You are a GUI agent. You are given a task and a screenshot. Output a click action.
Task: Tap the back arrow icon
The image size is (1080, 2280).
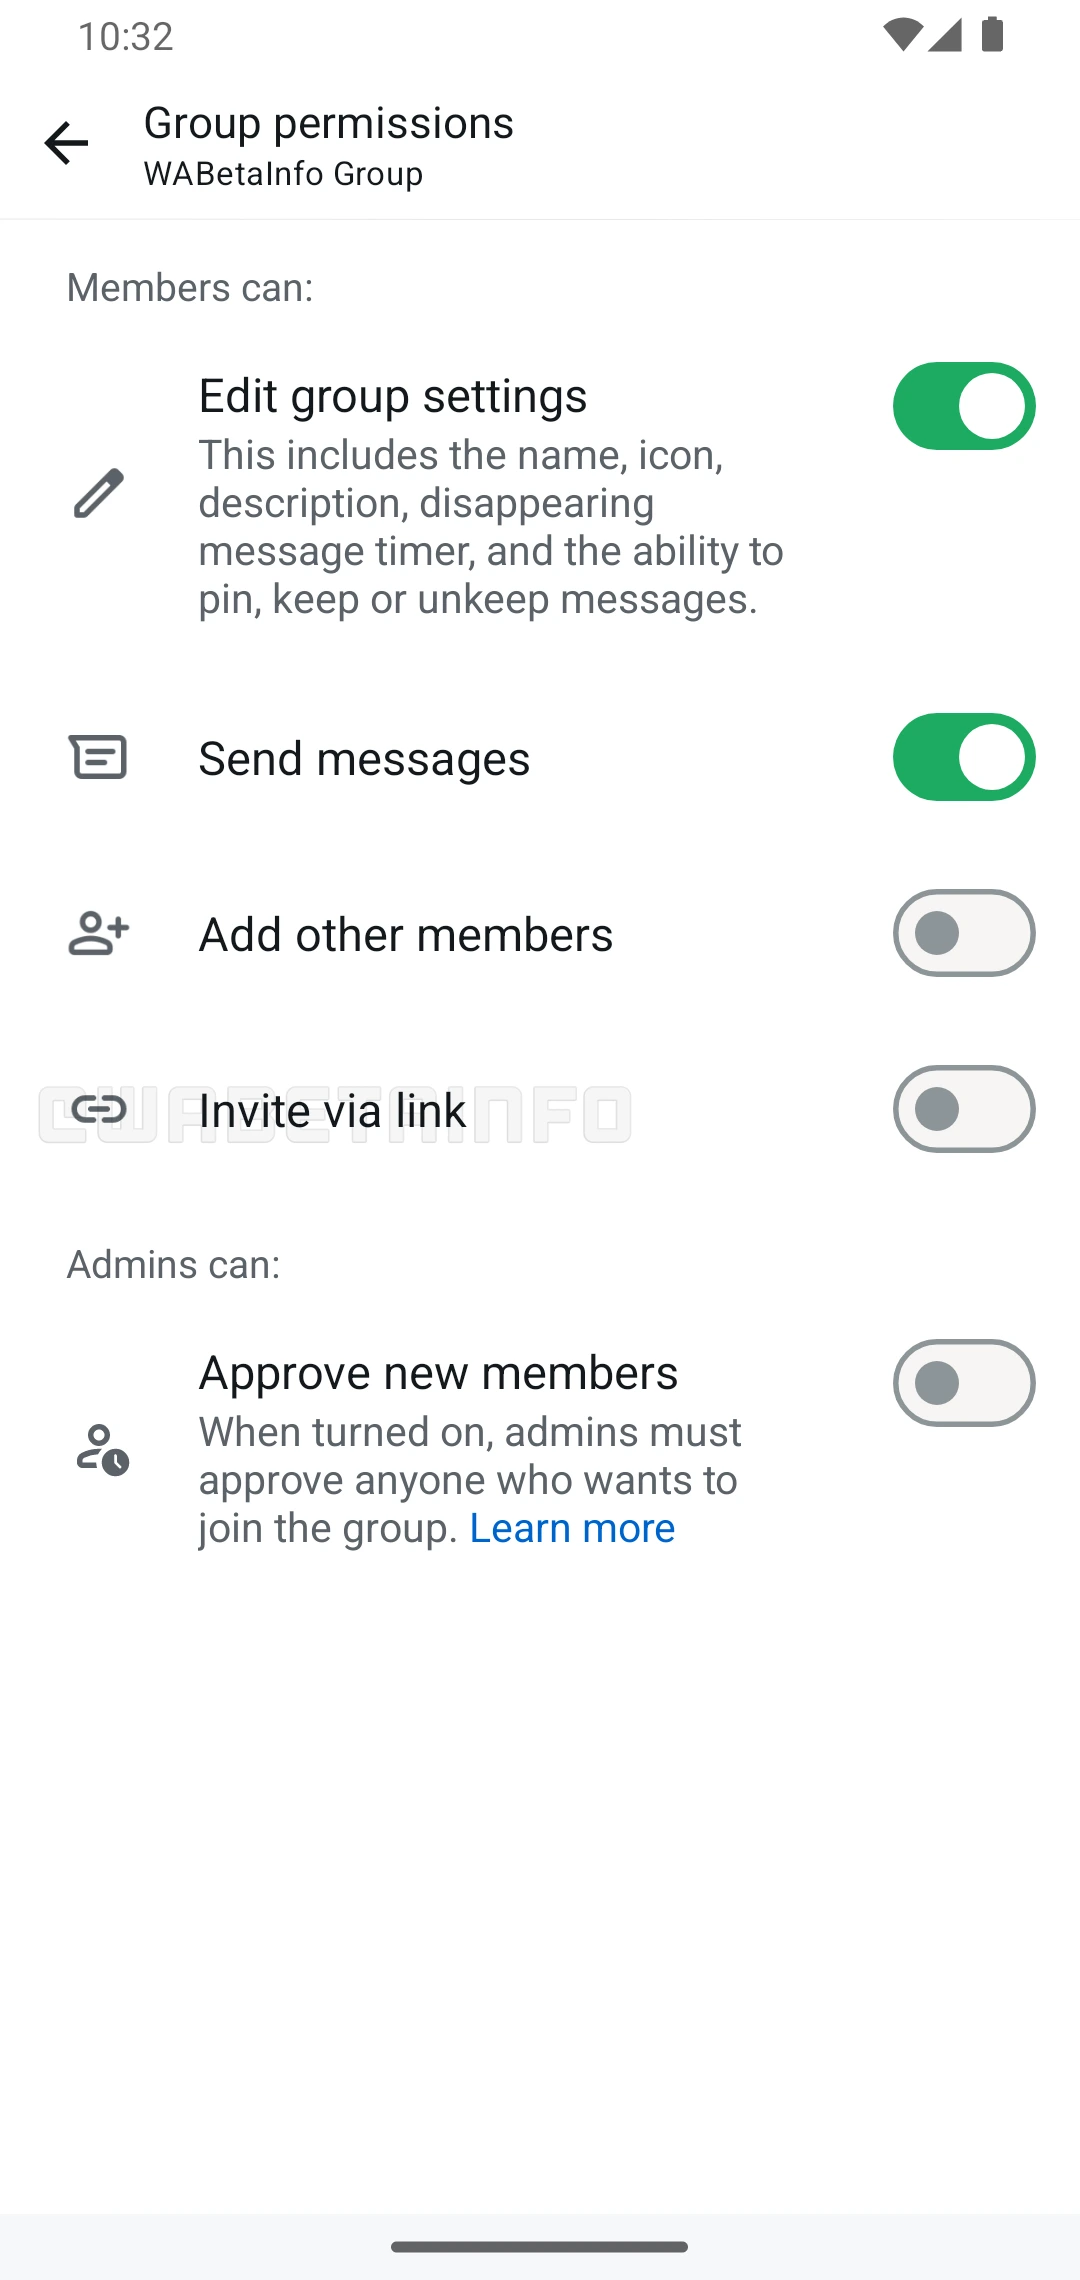coord(66,143)
